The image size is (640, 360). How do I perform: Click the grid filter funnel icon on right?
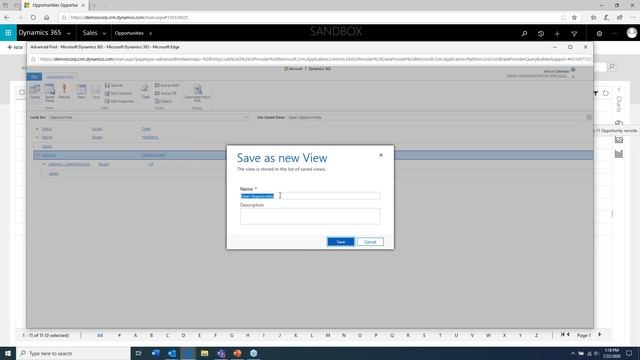click(x=596, y=93)
